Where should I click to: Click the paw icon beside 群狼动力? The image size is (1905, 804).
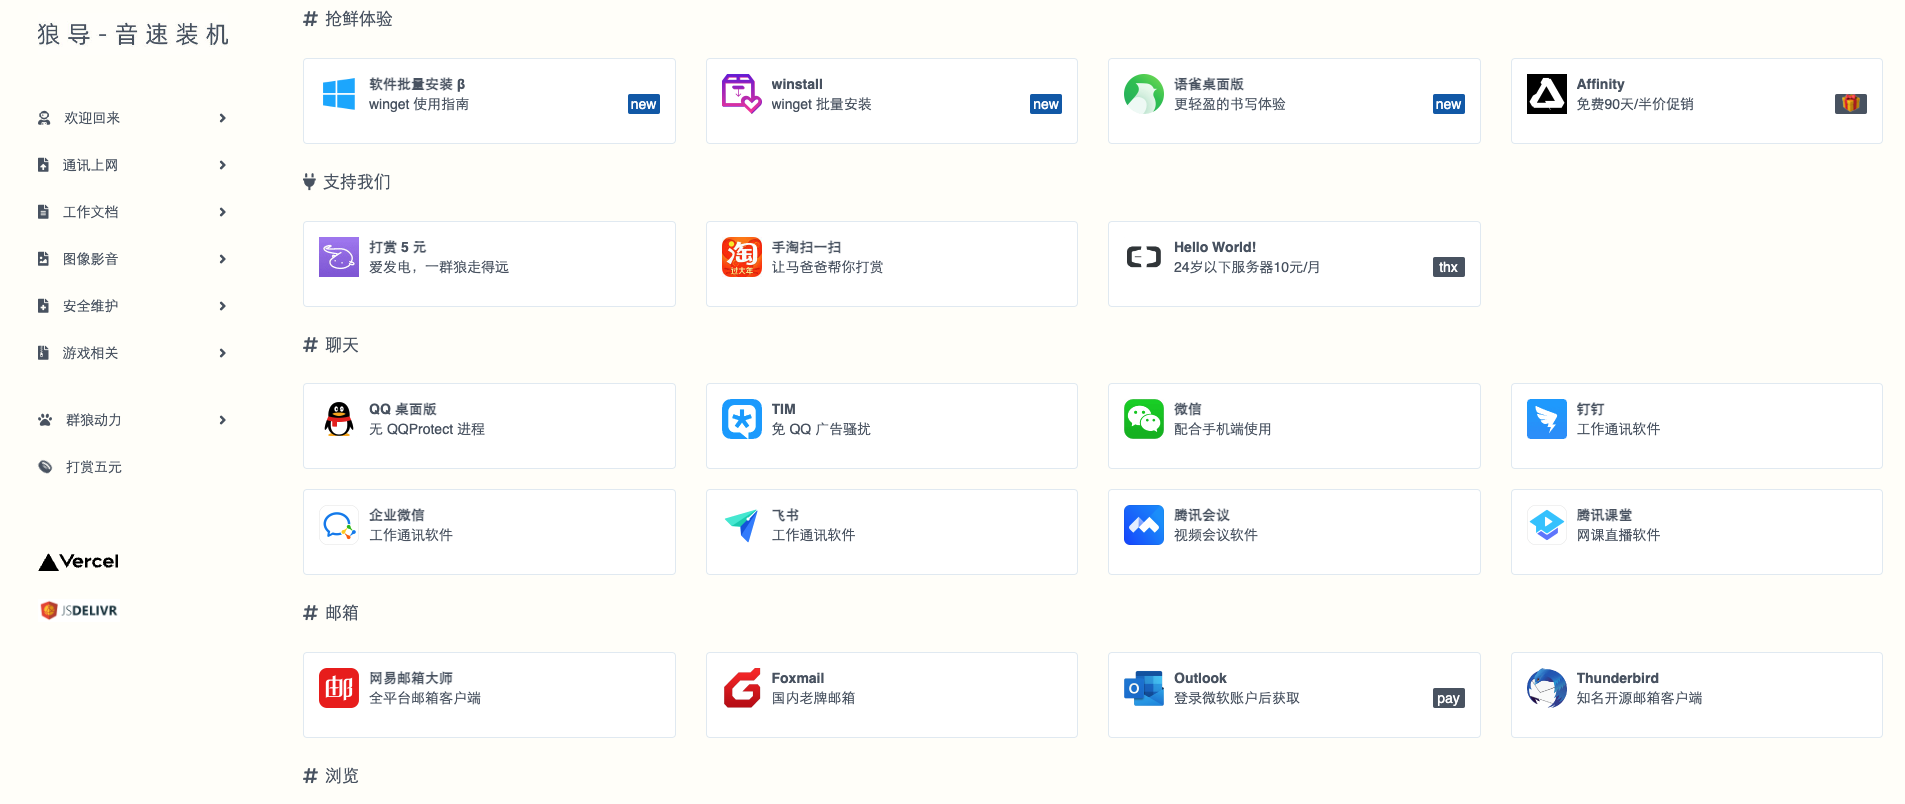(x=45, y=420)
